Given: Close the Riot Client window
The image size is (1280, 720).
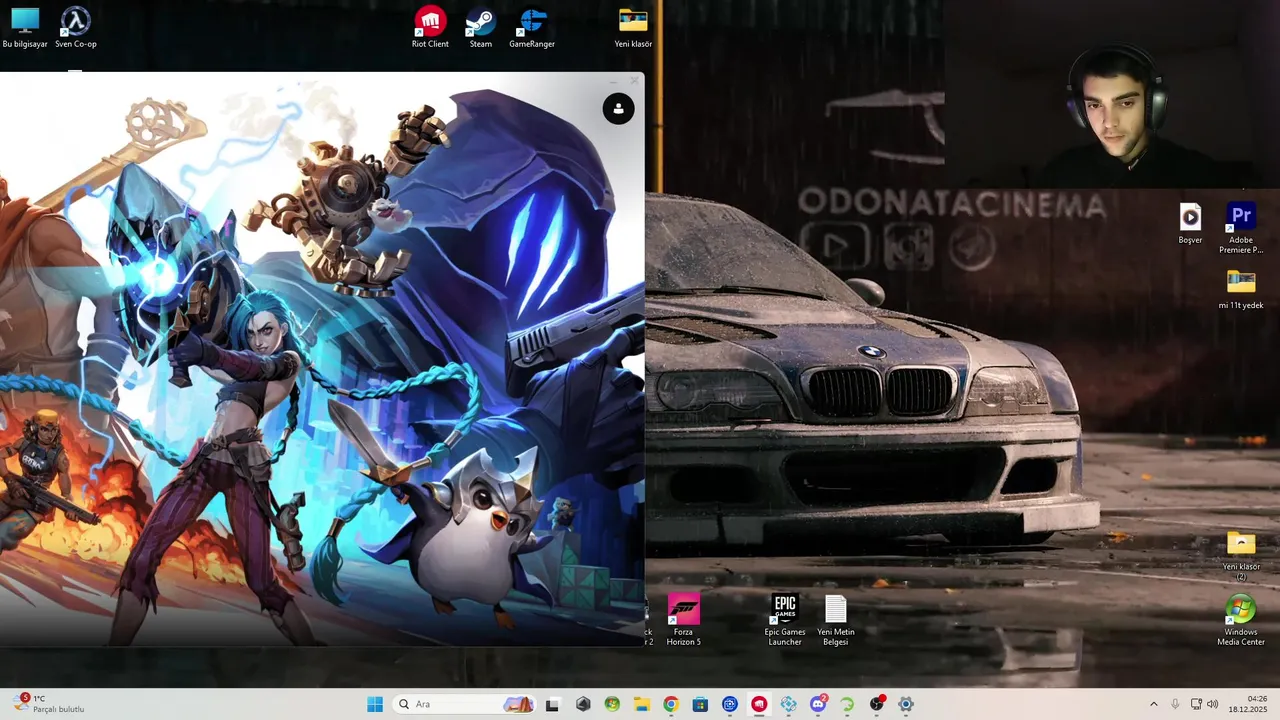Looking at the screenshot, I should click(x=634, y=81).
